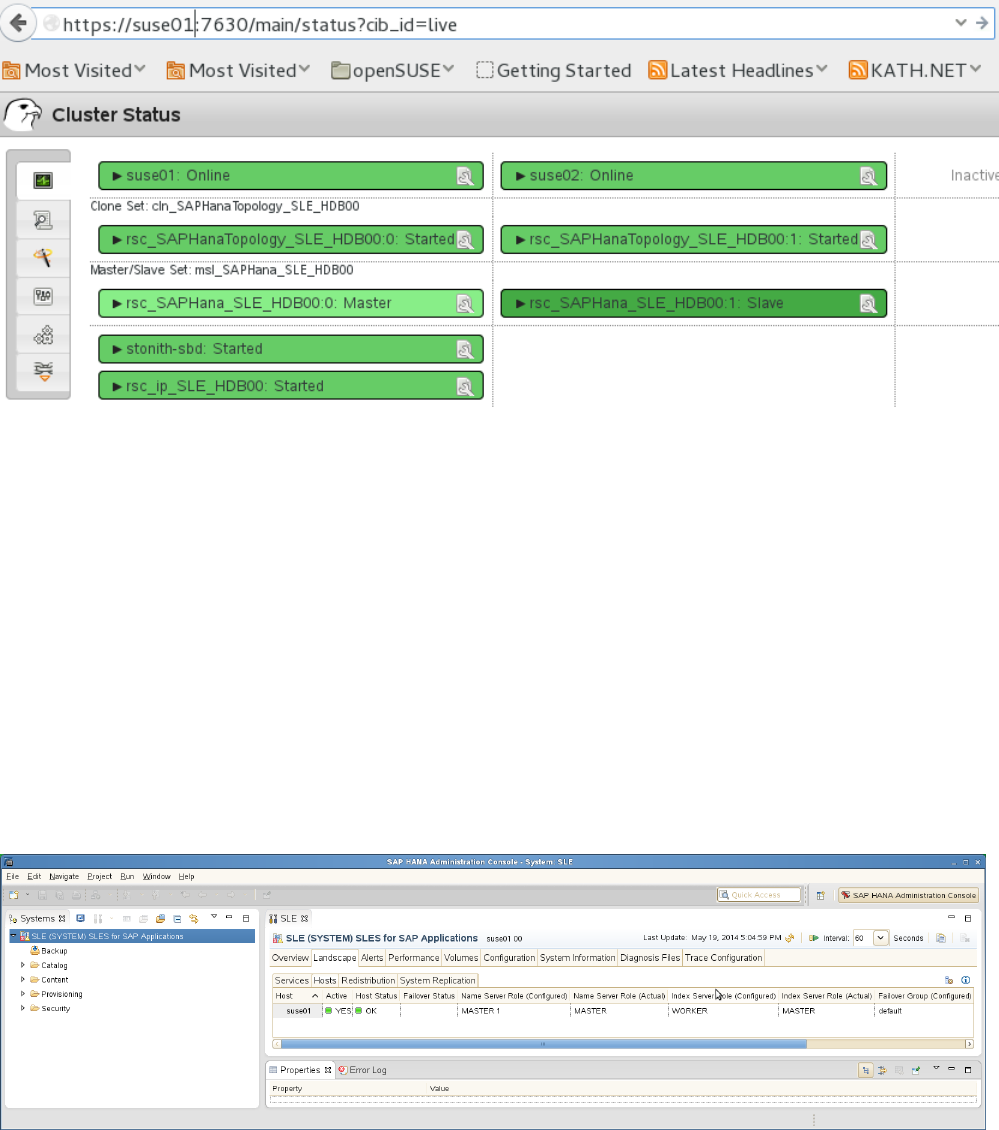
Task: Start auto-refresh with the green play icon
Action: point(814,938)
